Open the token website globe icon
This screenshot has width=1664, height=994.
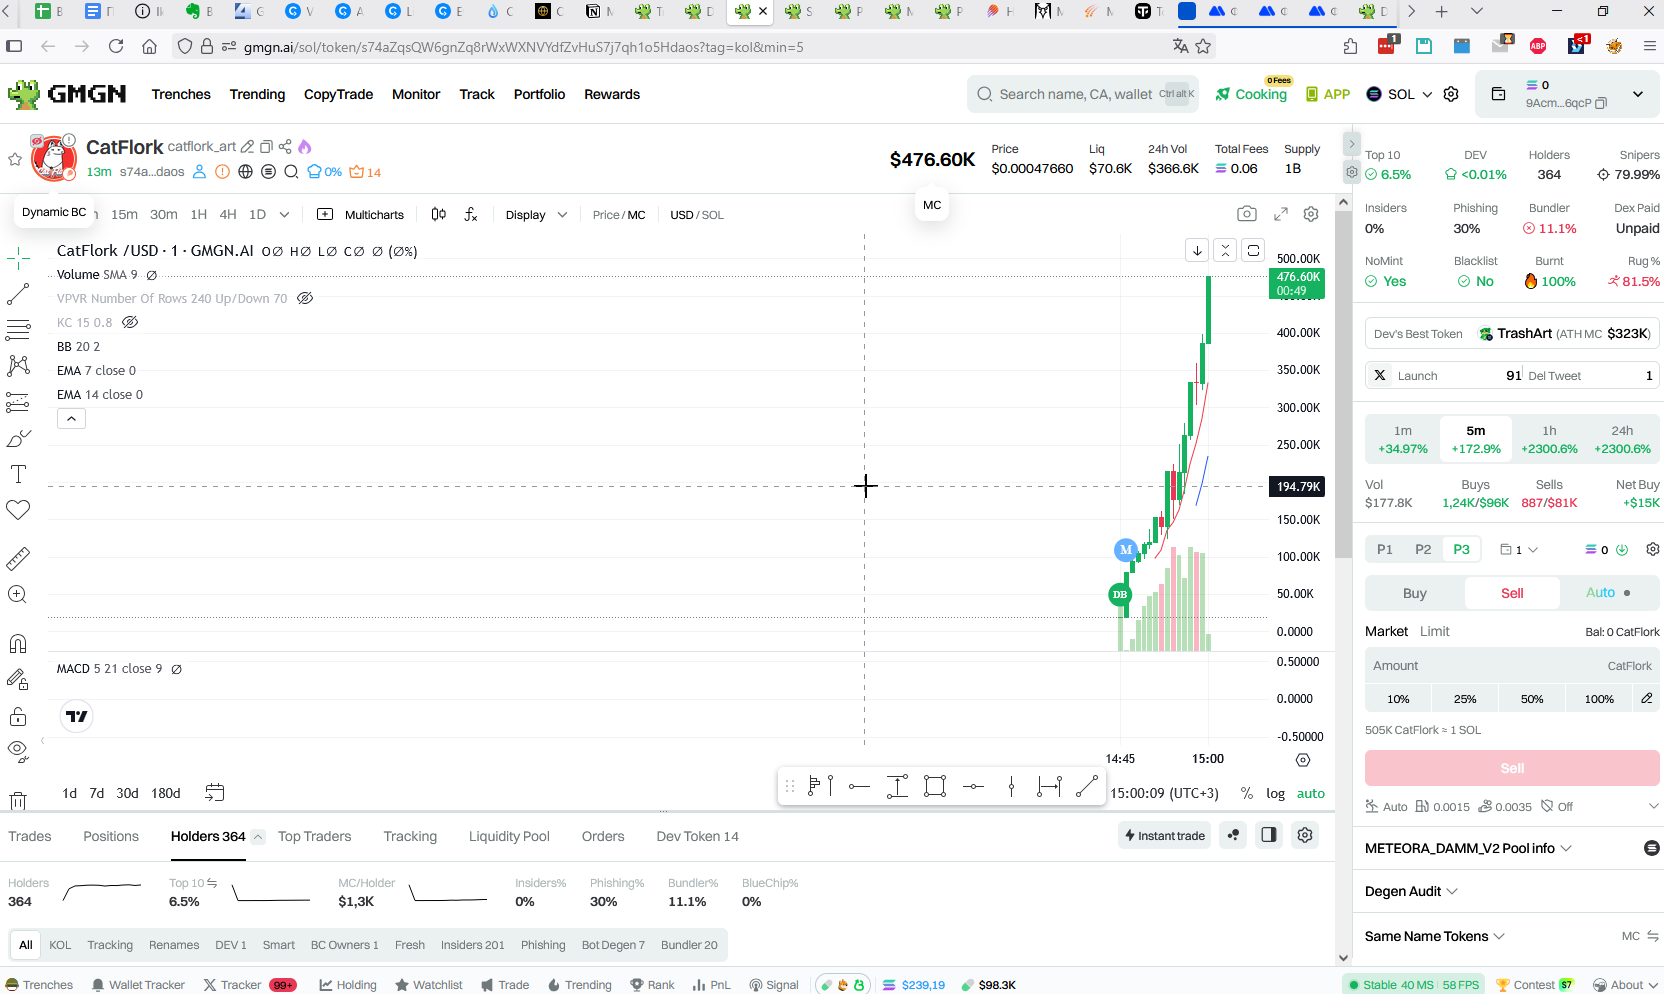pos(245,172)
